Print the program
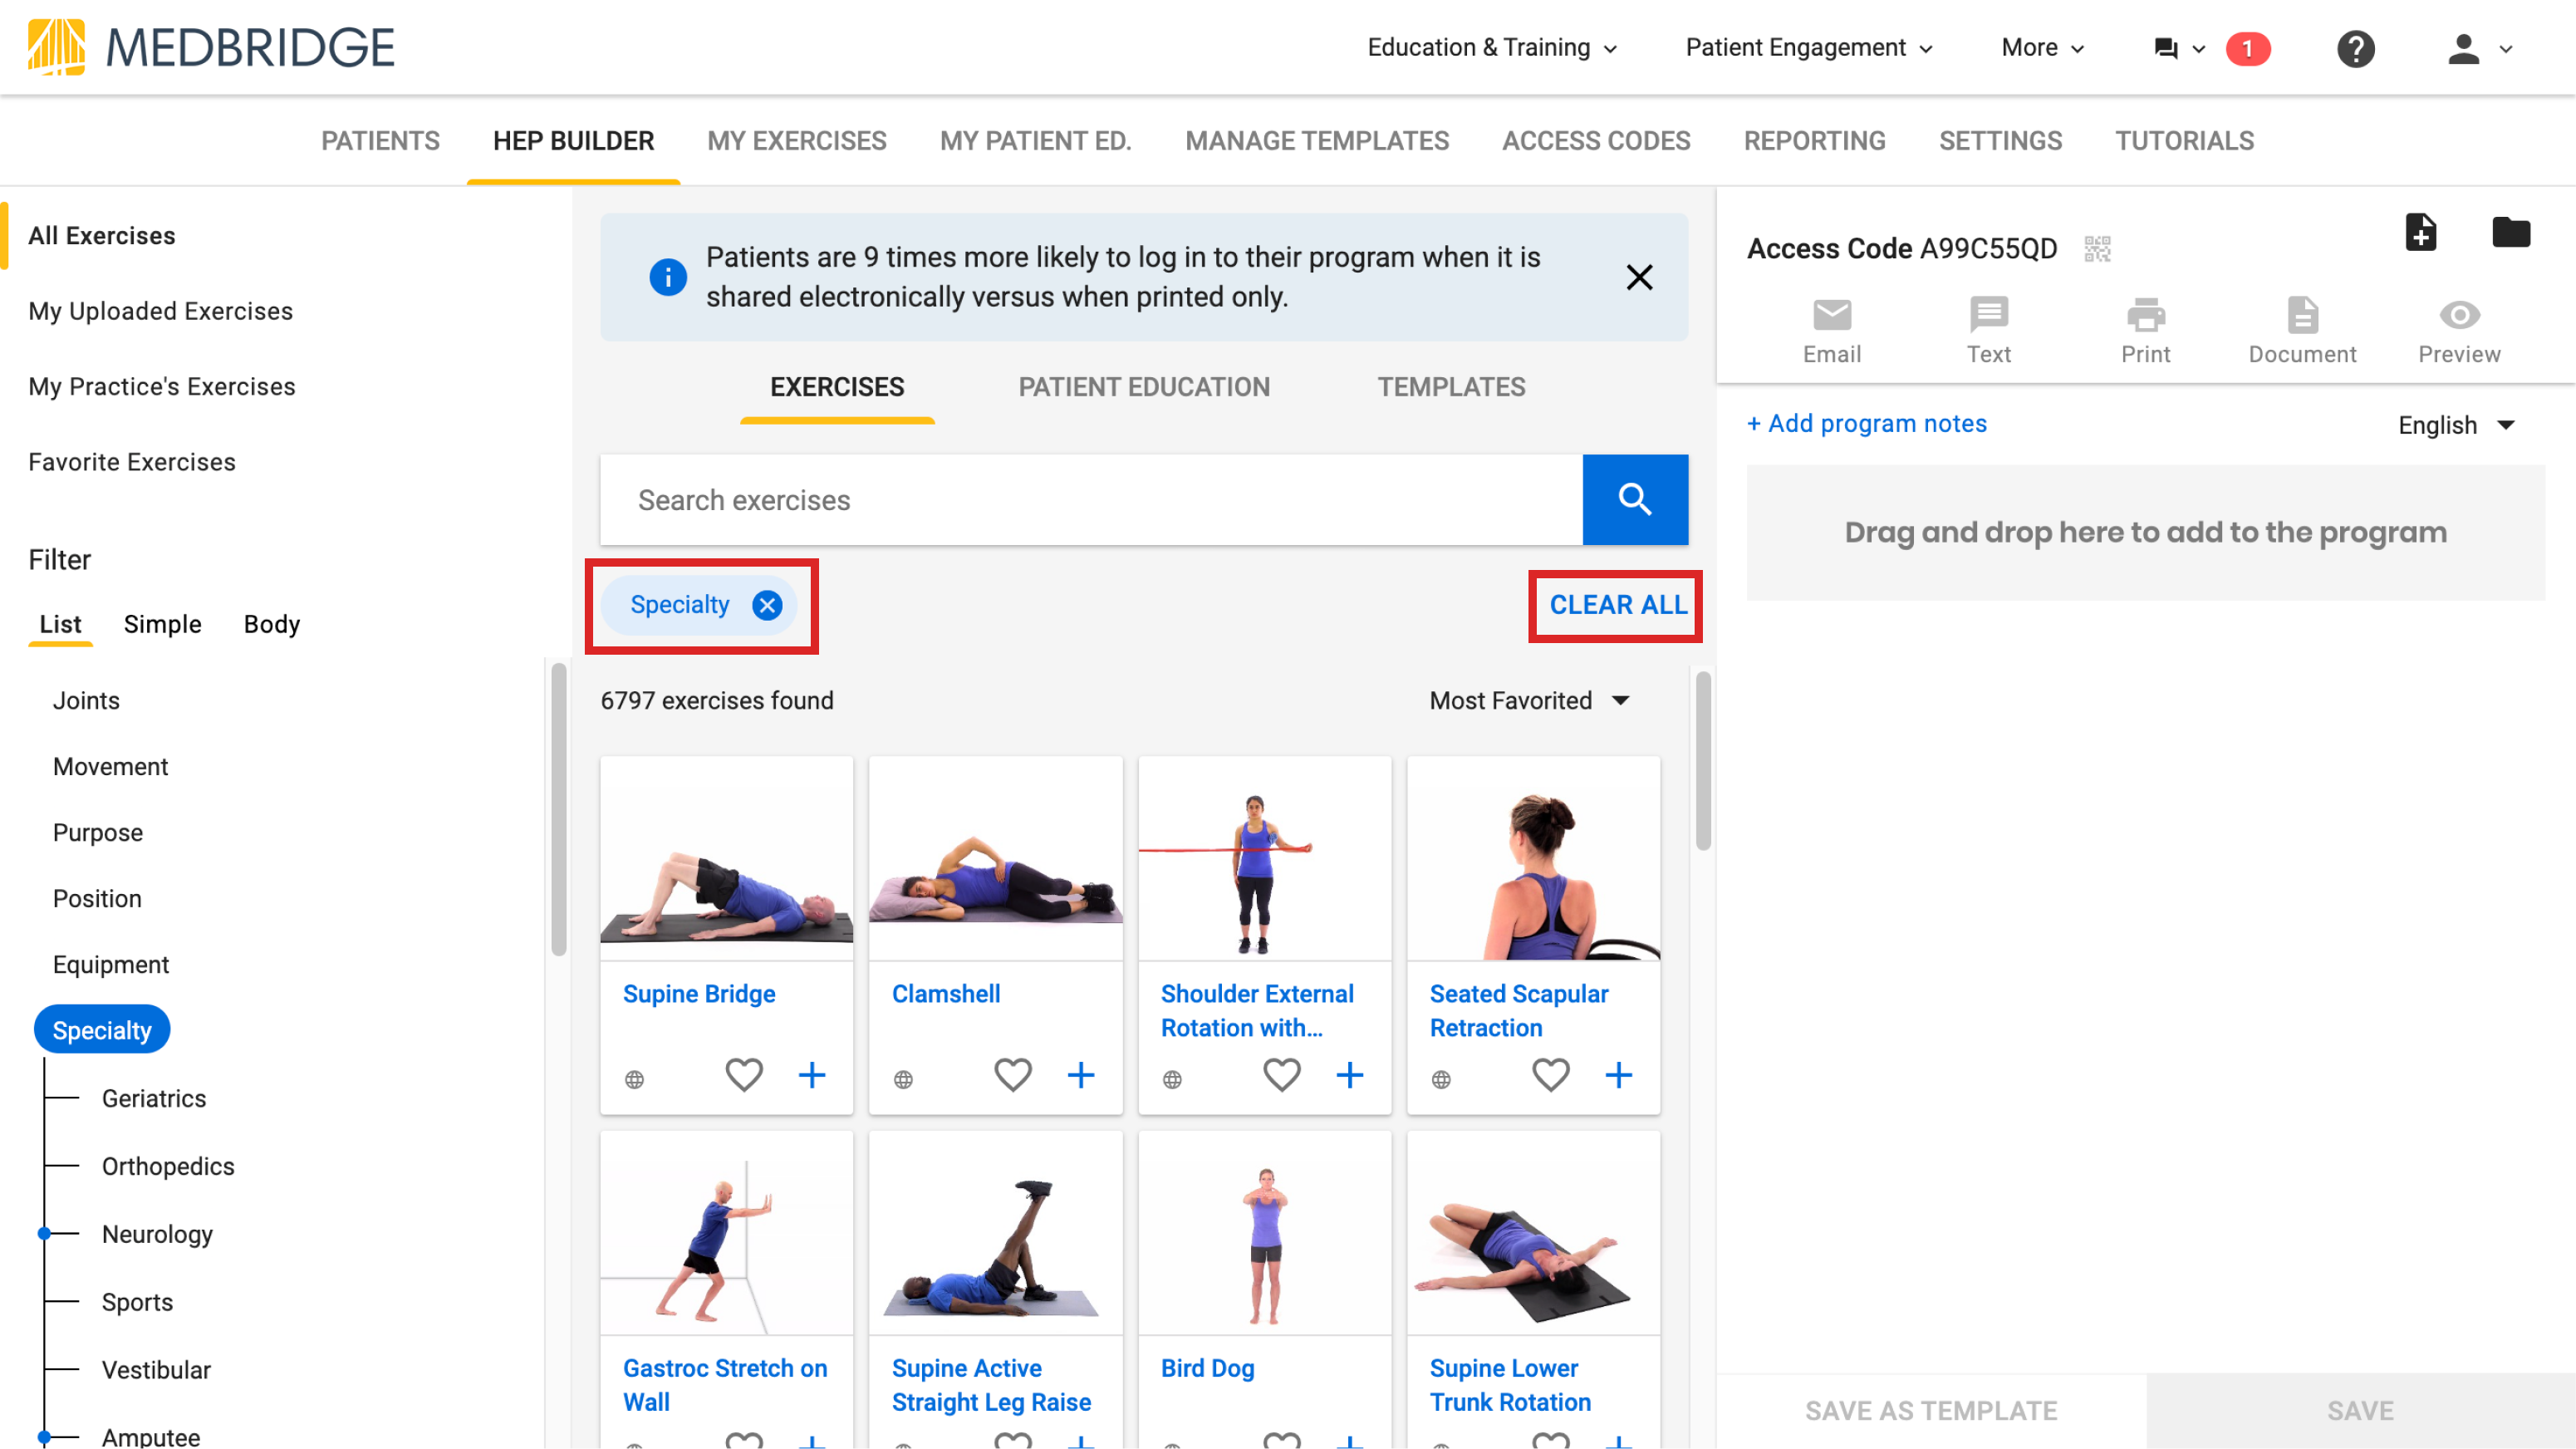The height and width of the screenshot is (1449, 2576). pyautogui.click(x=2145, y=331)
